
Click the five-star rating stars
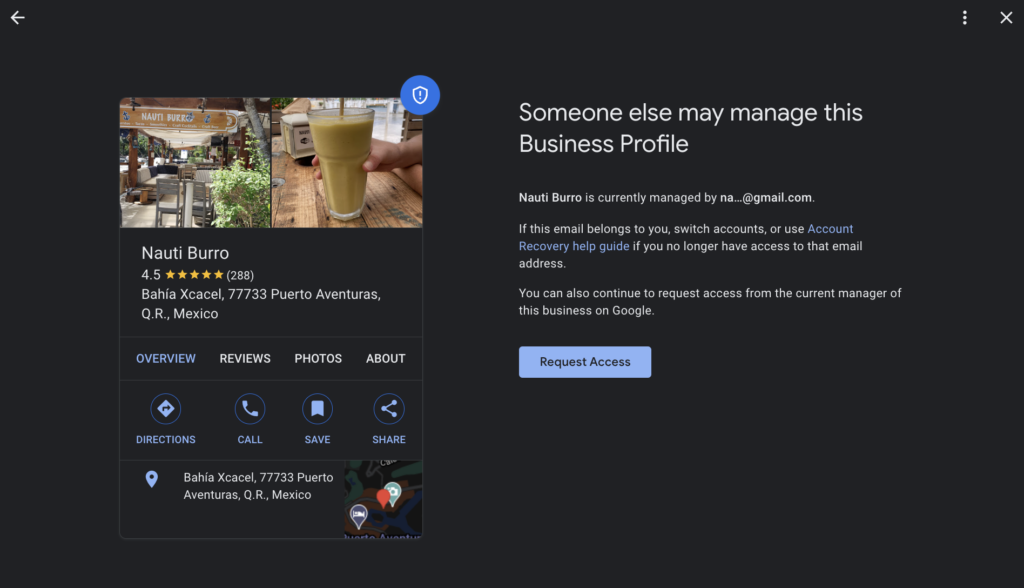coord(195,275)
